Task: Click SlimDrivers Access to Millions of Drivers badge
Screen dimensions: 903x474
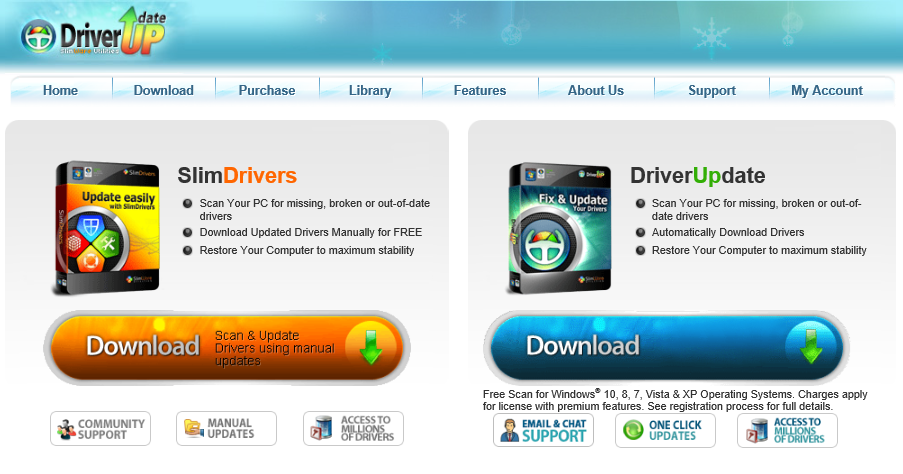Action: [353, 429]
